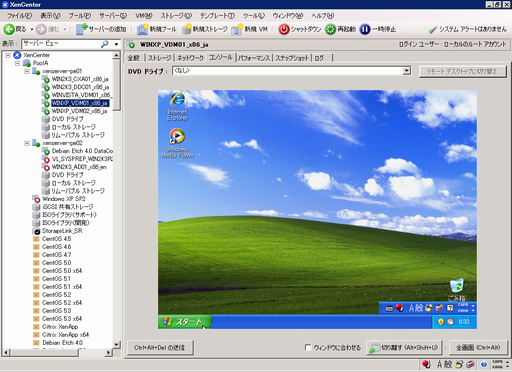Image resolution: width=512 pixels, height=372 pixels.
Task: Select Debian Etch 4.0 DataCo VM
Action: tap(82, 151)
